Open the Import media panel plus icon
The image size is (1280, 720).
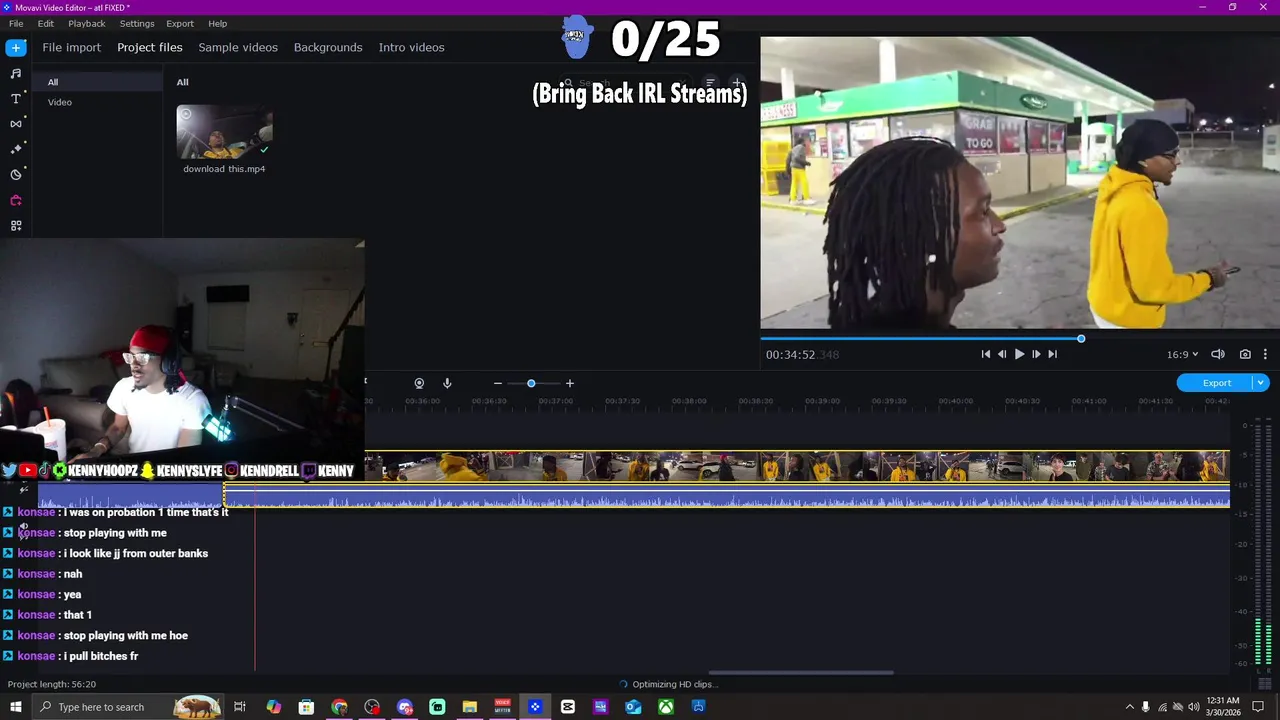coord(15,47)
